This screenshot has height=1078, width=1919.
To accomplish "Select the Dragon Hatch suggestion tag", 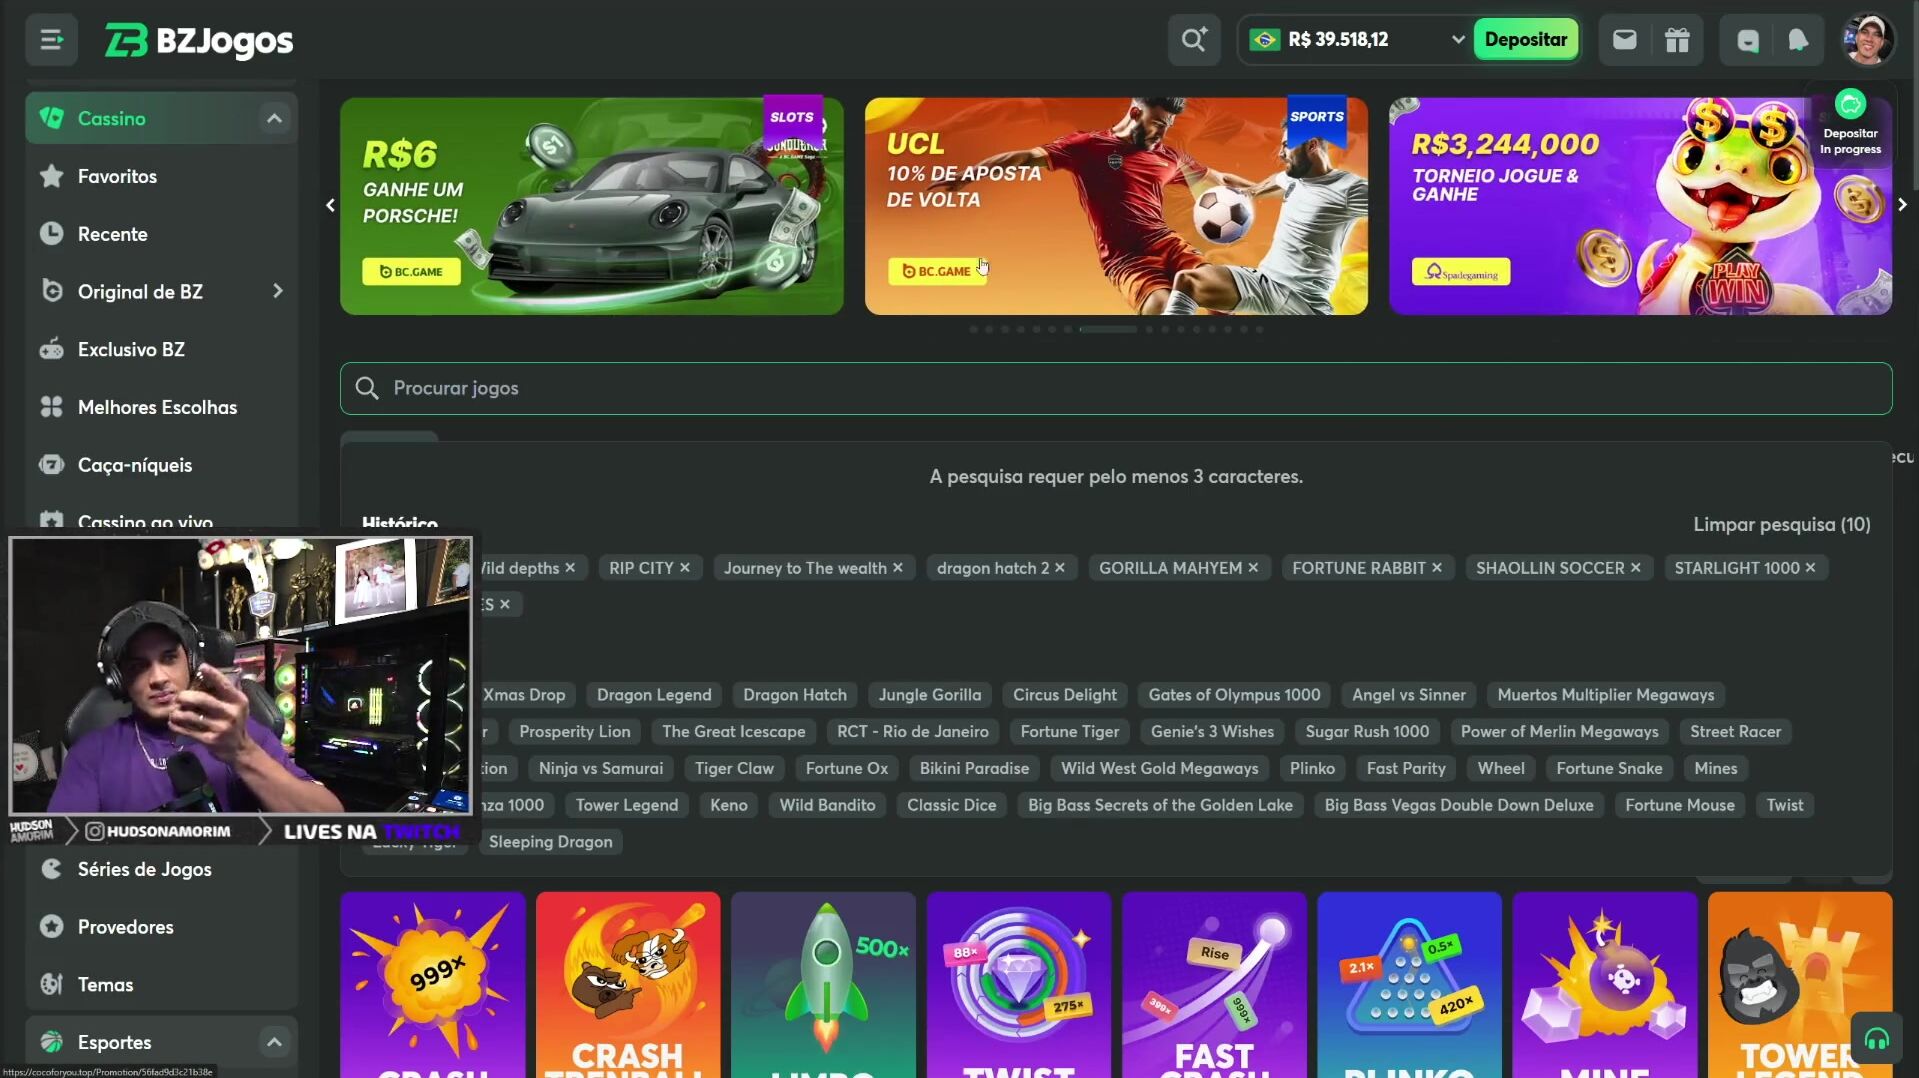I will tap(794, 695).
